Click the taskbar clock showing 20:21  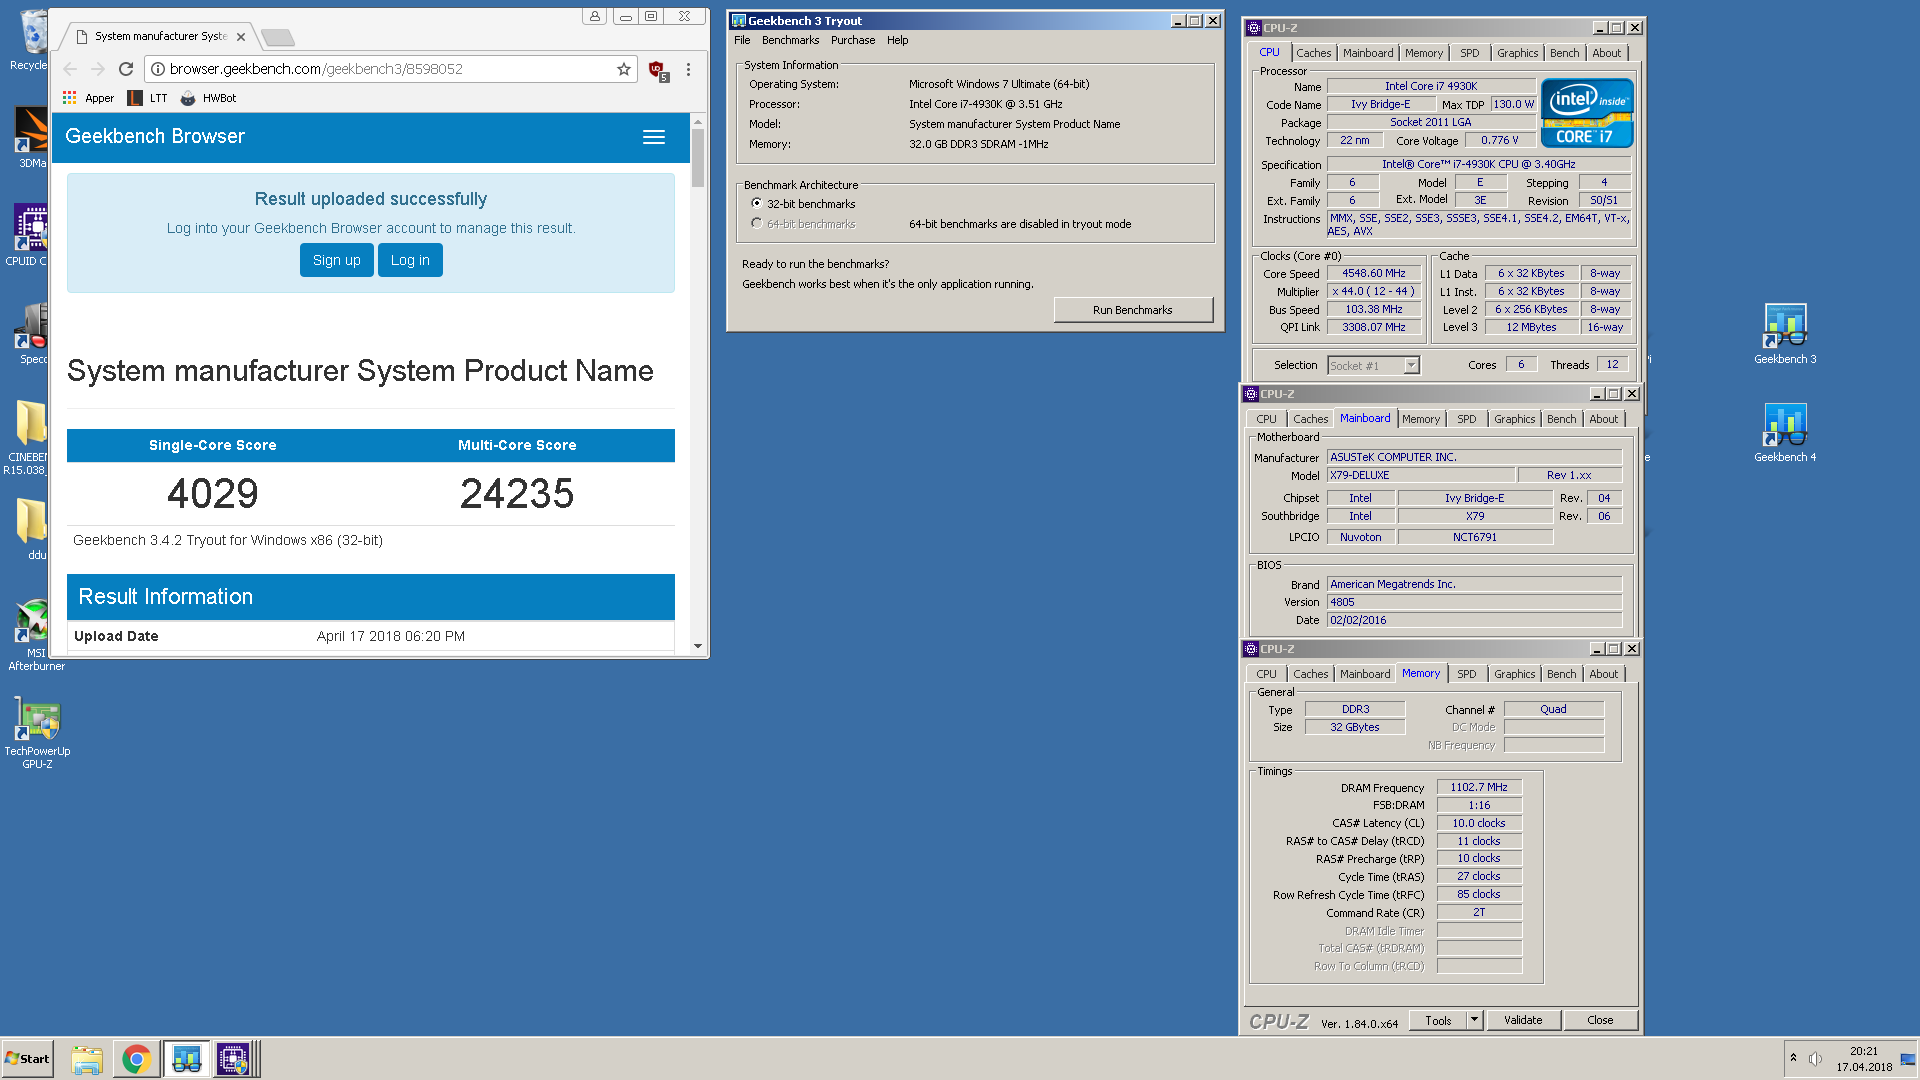(1864, 1059)
